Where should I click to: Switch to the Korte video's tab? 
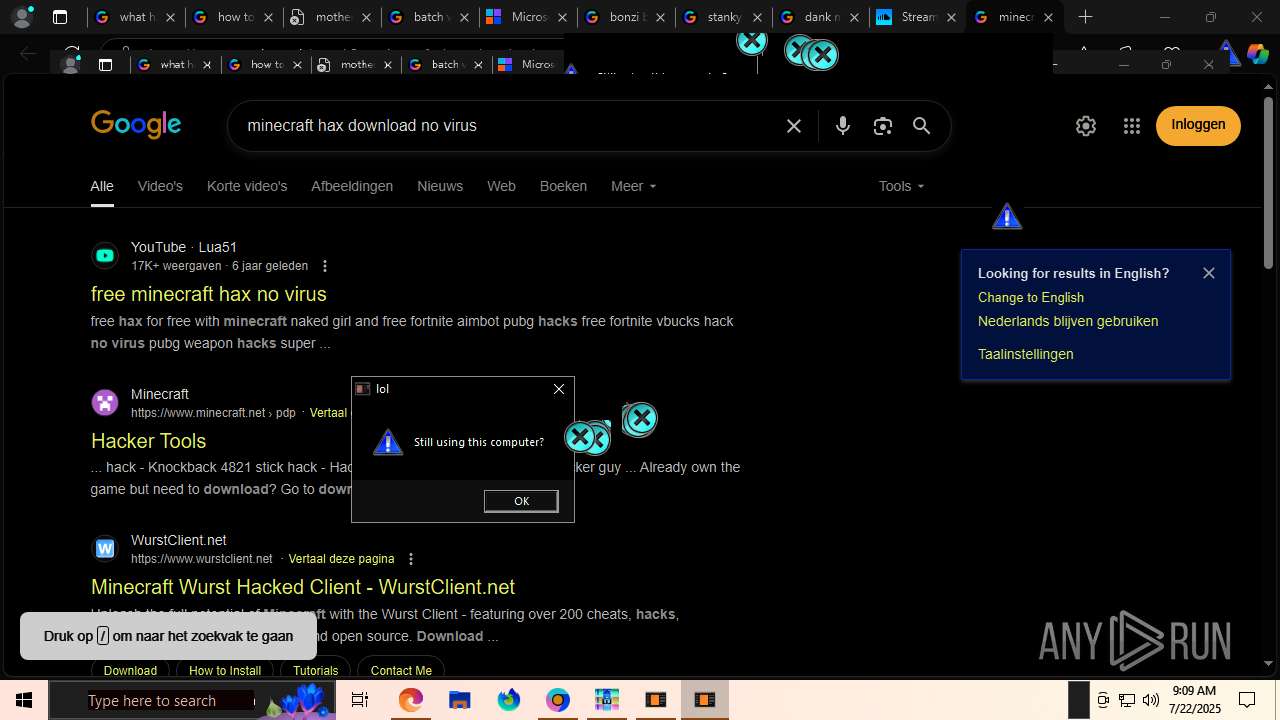pyautogui.click(x=247, y=186)
